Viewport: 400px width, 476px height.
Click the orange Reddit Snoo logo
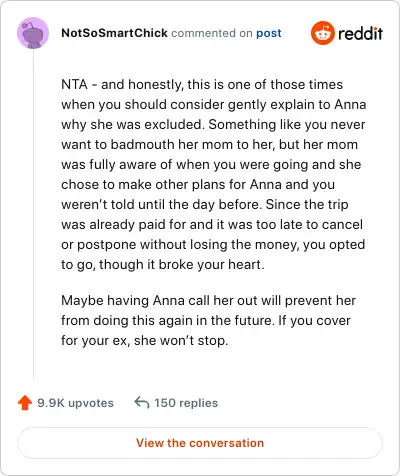pyautogui.click(x=322, y=33)
